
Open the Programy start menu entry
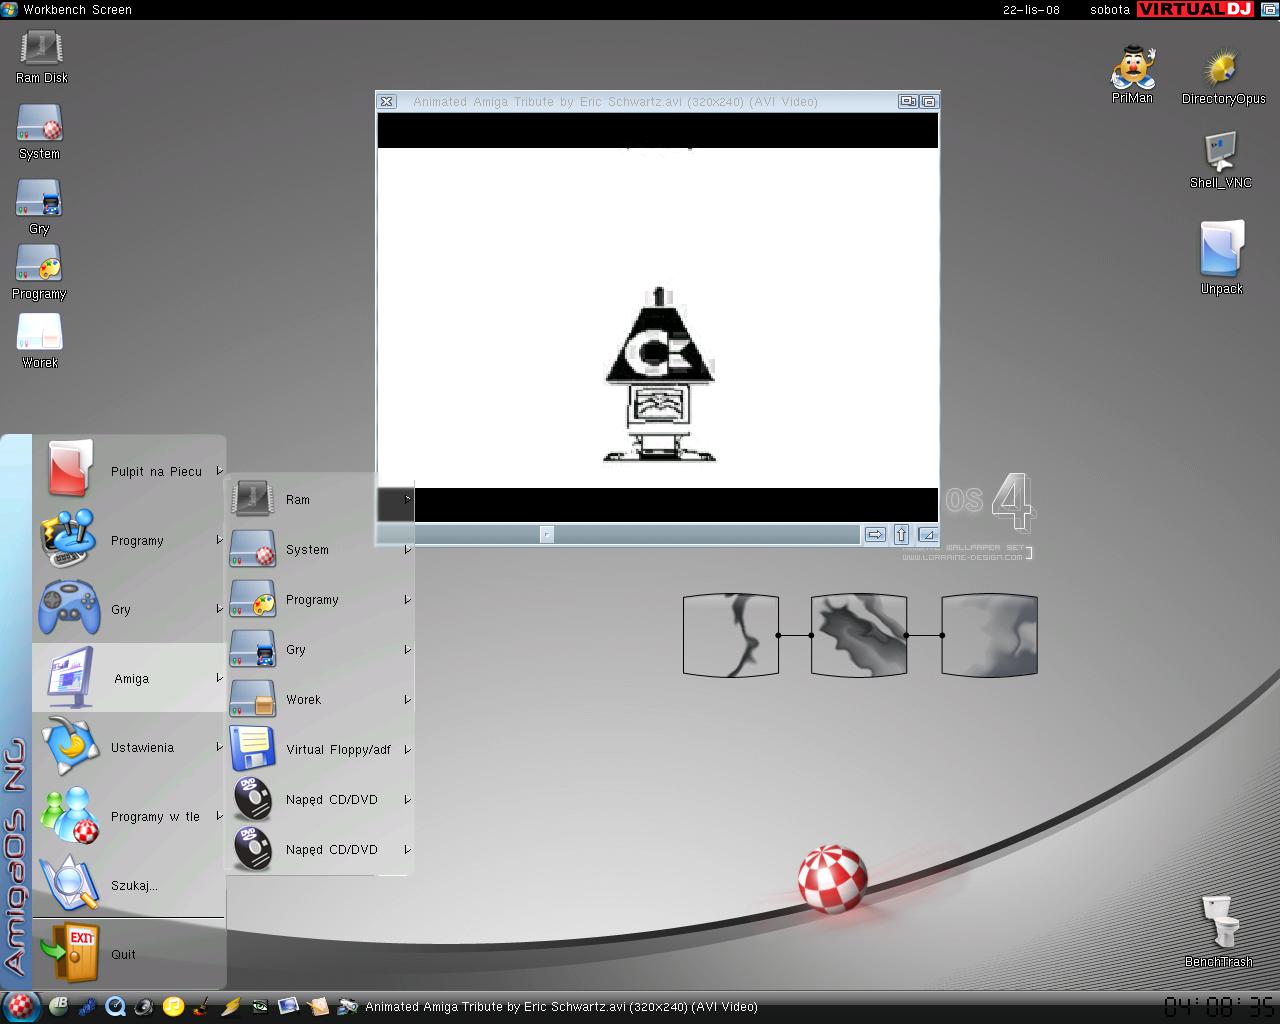pos(129,540)
